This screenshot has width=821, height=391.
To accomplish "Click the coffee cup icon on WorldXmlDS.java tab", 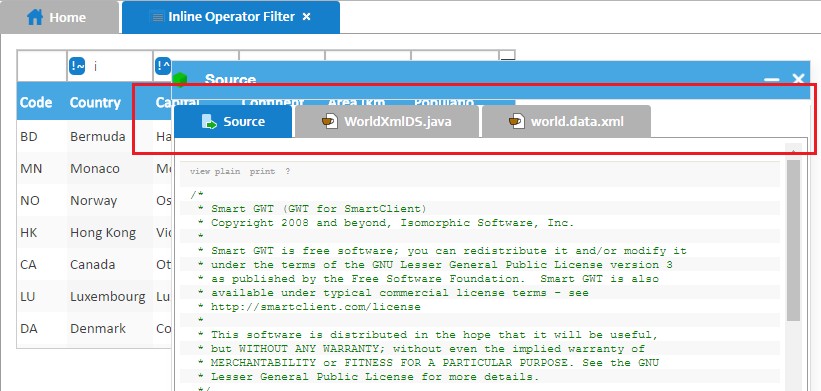I will (329, 121).
